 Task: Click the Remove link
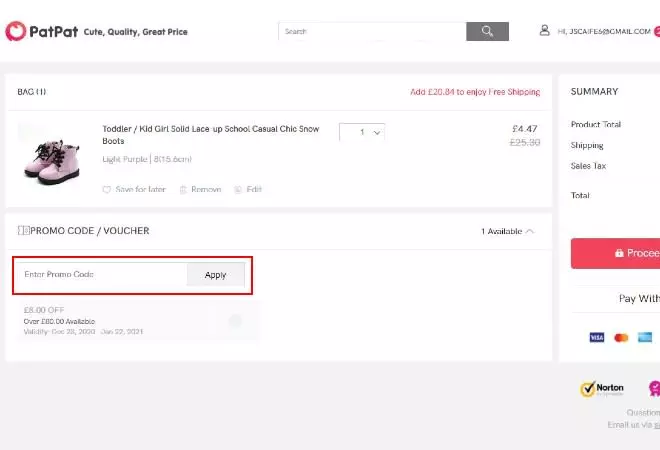click(206, 189)
